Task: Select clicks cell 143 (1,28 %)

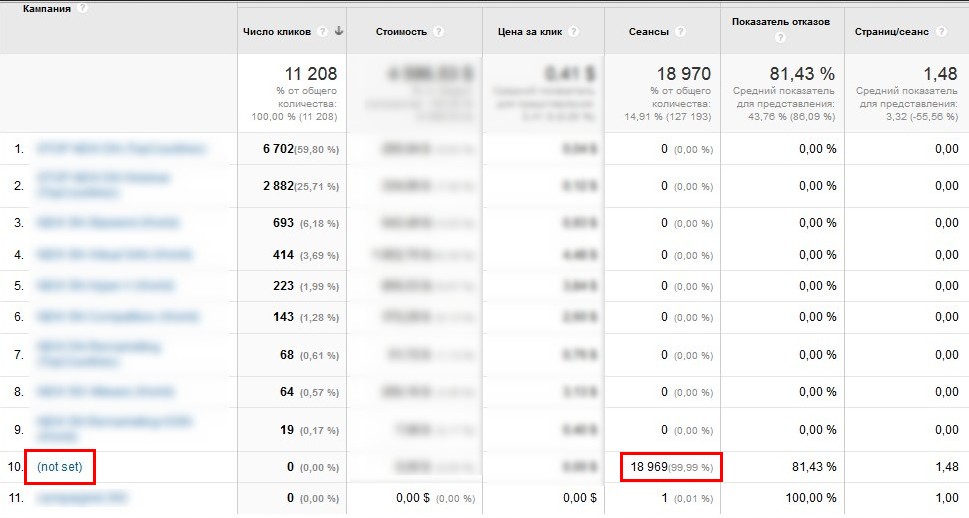Action: click(x=306, y=317)
